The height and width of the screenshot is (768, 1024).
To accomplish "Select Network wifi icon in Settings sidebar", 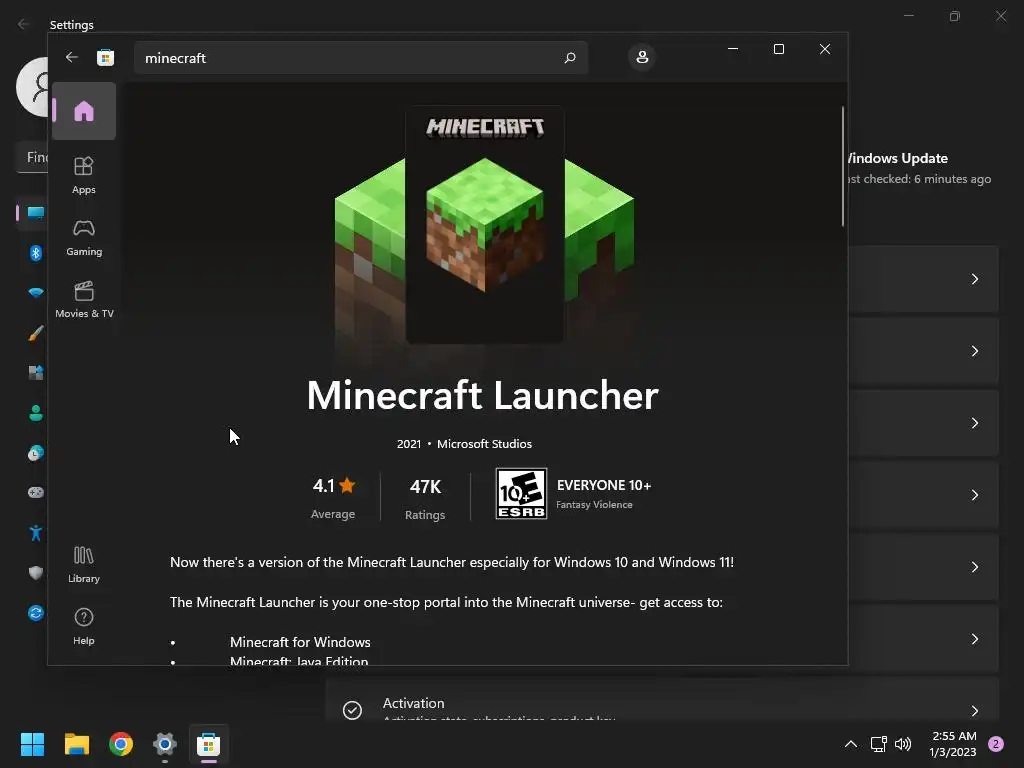I will pyautogui.click(x=35, y=293).
